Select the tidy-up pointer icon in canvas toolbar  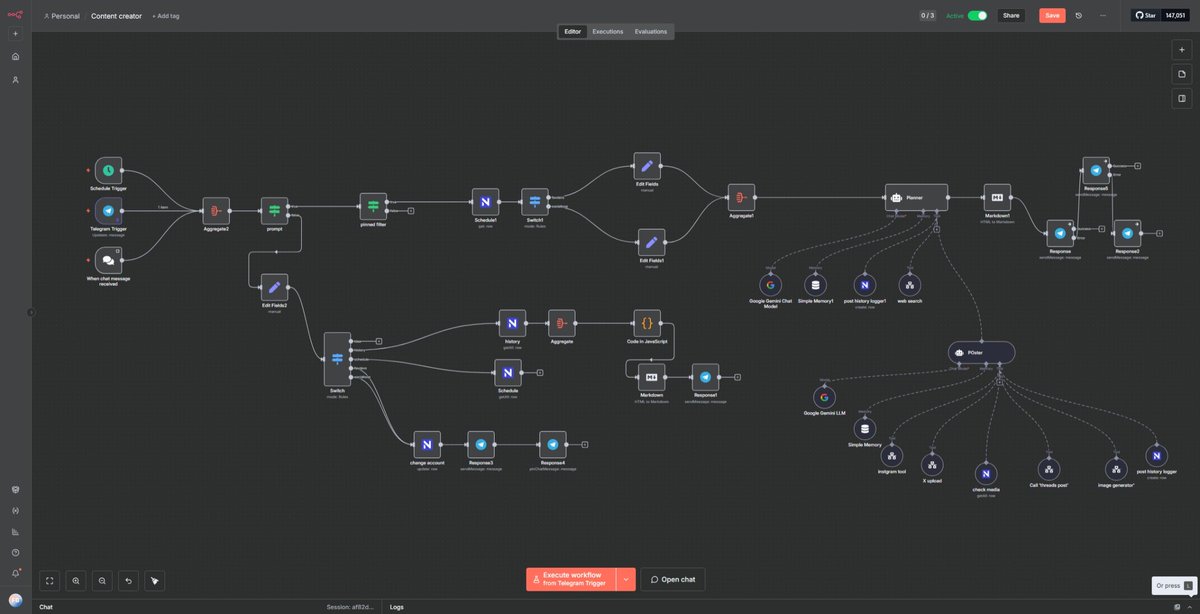point(154,580)
